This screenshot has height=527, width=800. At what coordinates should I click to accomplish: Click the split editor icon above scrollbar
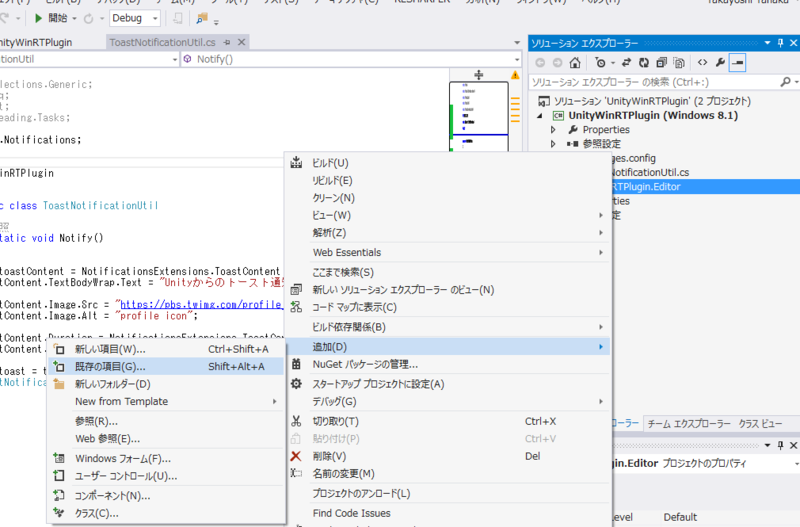point(479,75)
